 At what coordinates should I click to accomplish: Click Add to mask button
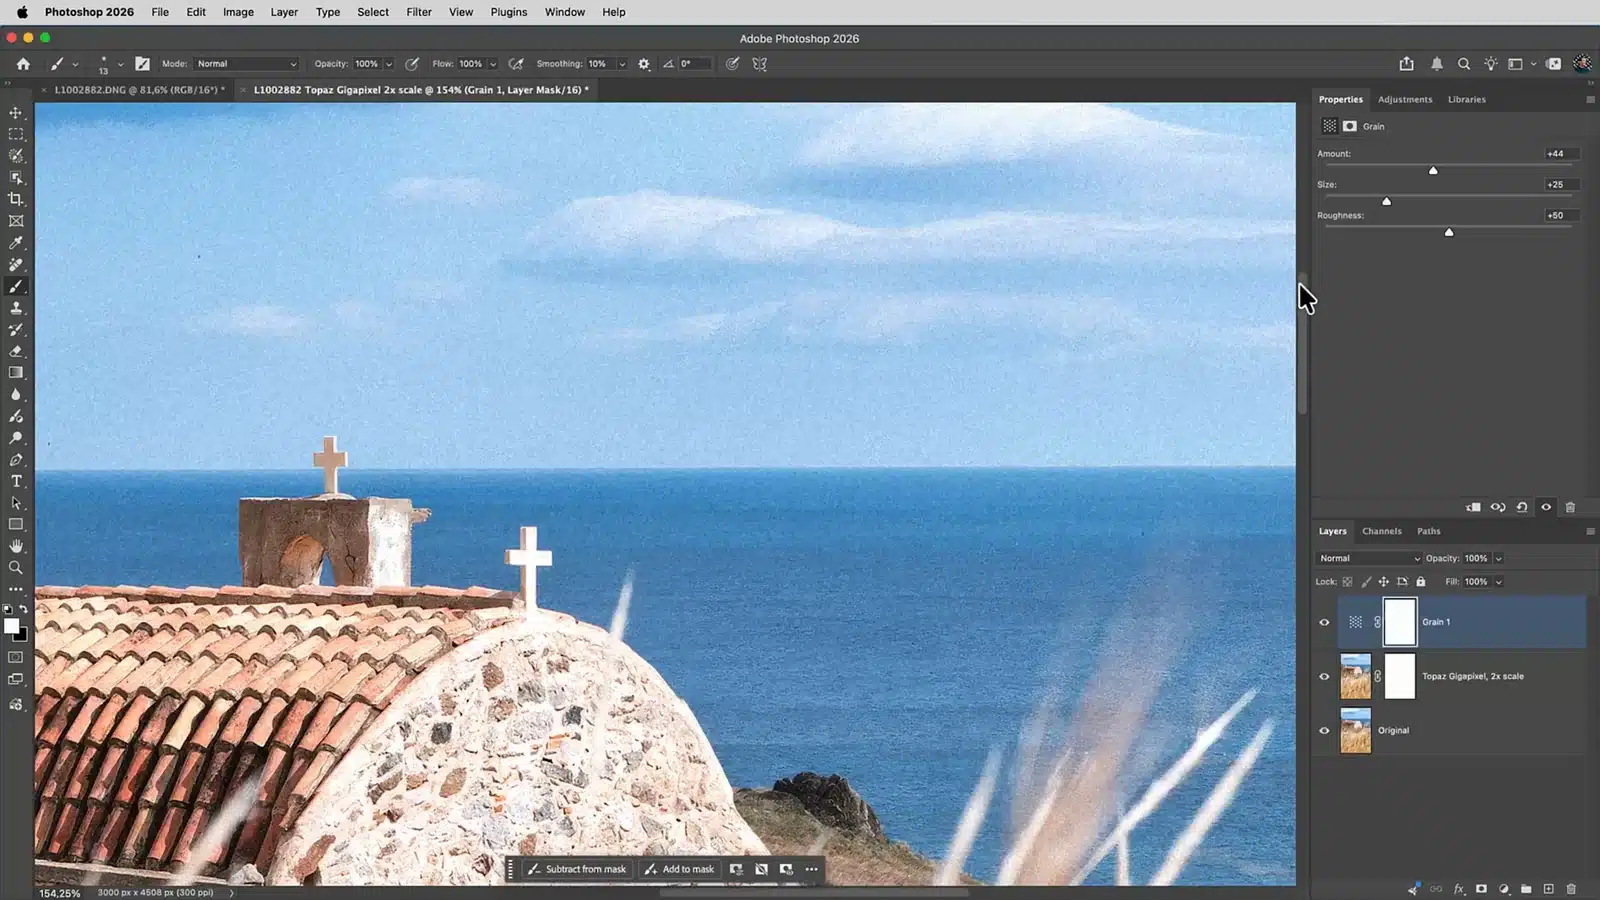tap(680, 869)
